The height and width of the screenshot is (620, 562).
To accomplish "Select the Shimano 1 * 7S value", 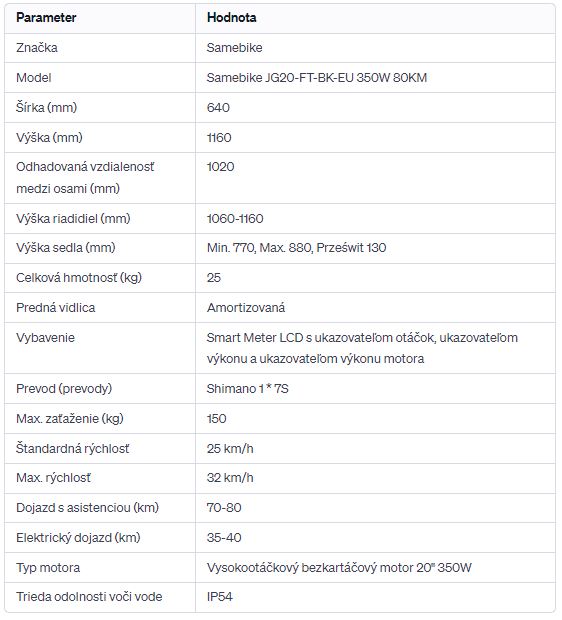I will (248, 389).
